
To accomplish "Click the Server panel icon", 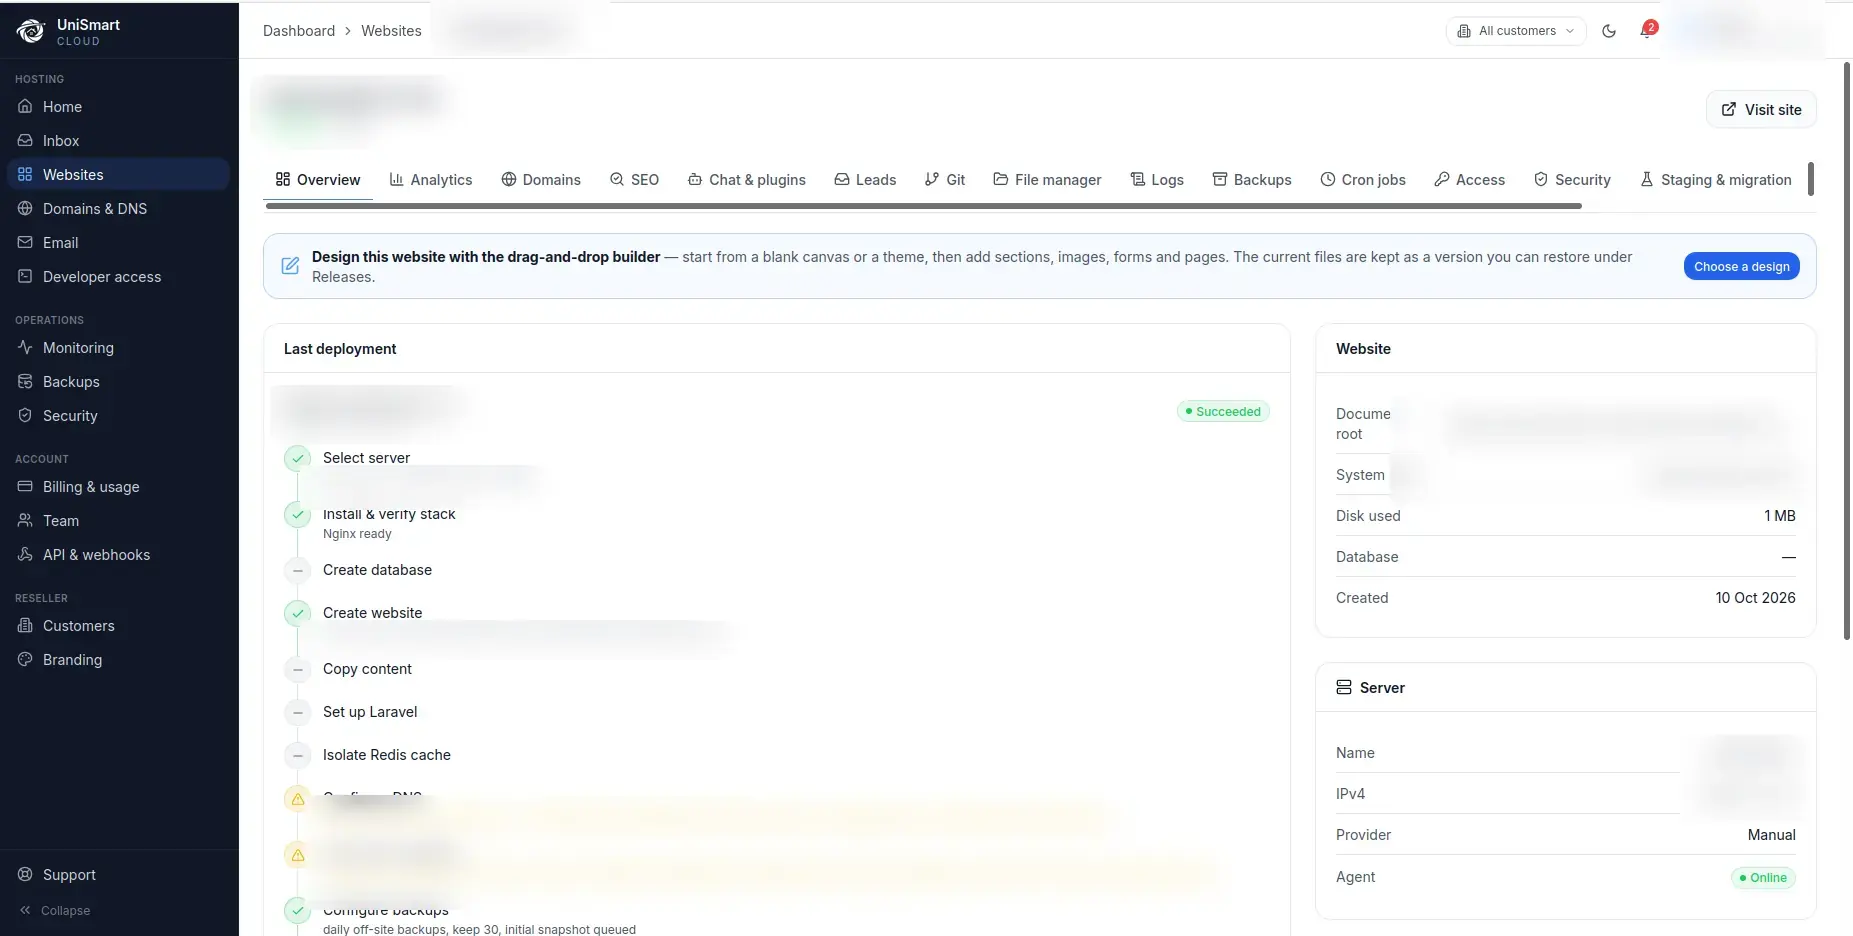I will click(1344, 688).
